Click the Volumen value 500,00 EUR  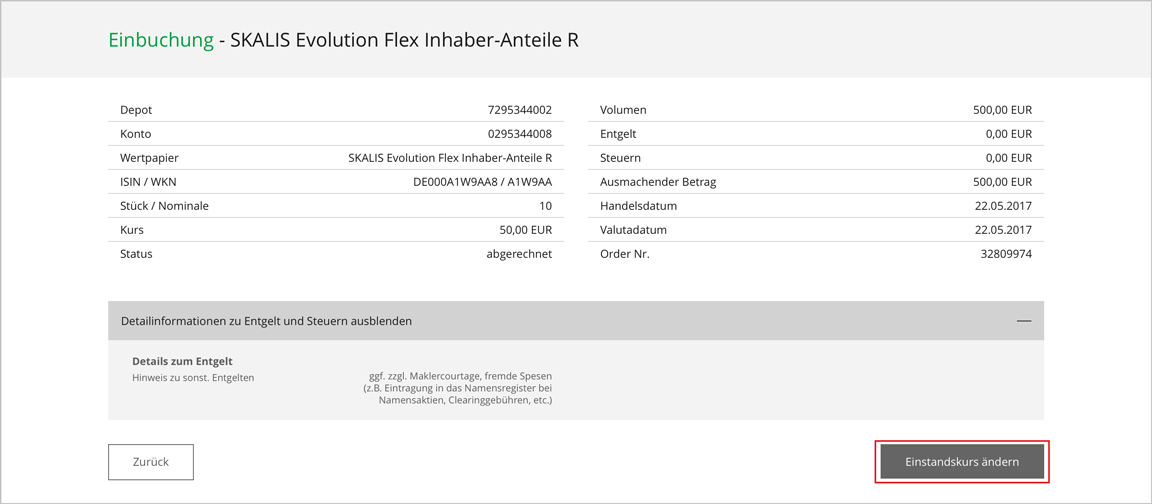(1003, 110)
